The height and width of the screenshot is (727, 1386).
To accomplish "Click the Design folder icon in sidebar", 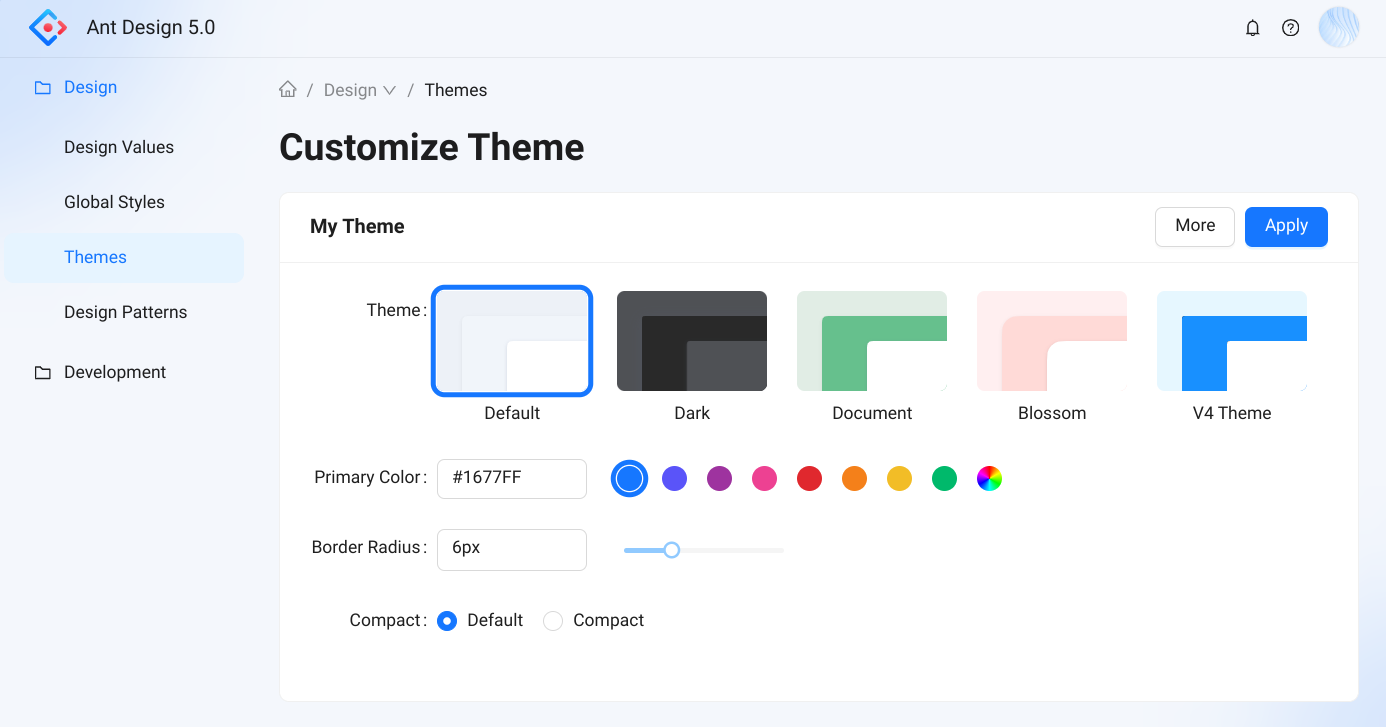I will (42, 88).
